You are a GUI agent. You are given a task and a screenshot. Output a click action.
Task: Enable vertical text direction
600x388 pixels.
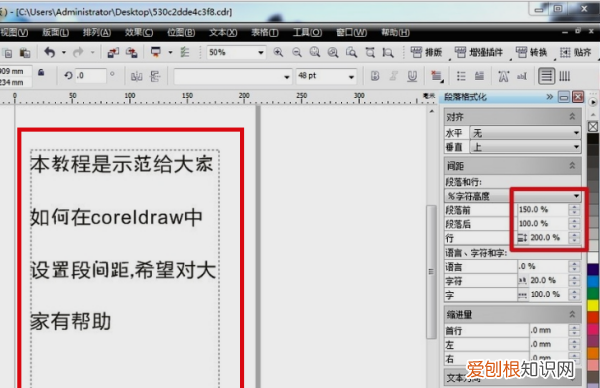pos(565,76)
